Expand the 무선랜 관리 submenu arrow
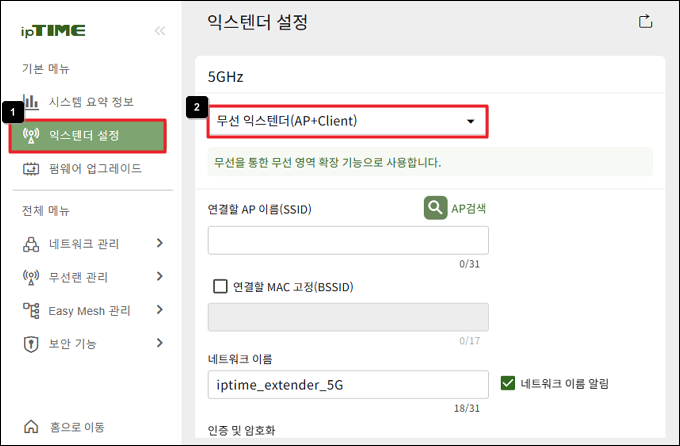Screen dimensions: 680x446 (160, 276)
